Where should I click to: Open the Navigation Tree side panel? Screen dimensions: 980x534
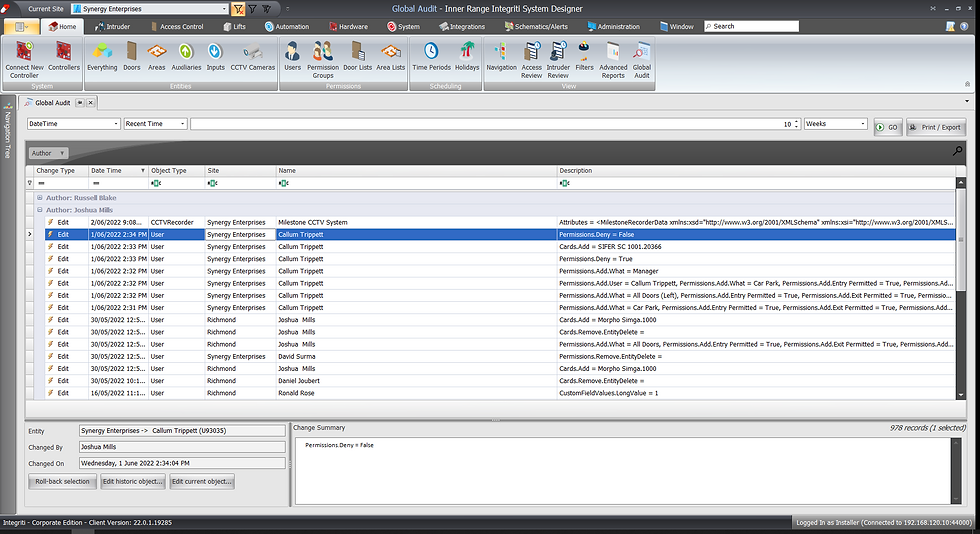[x=8, y=130]
